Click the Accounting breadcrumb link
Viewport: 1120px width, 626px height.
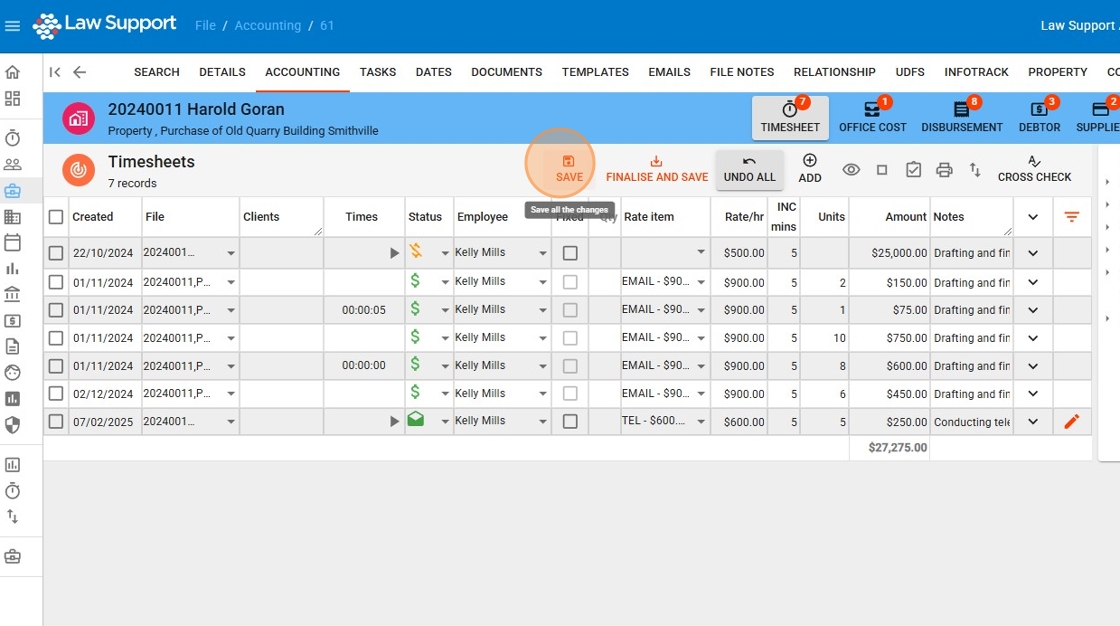[268, 26]
